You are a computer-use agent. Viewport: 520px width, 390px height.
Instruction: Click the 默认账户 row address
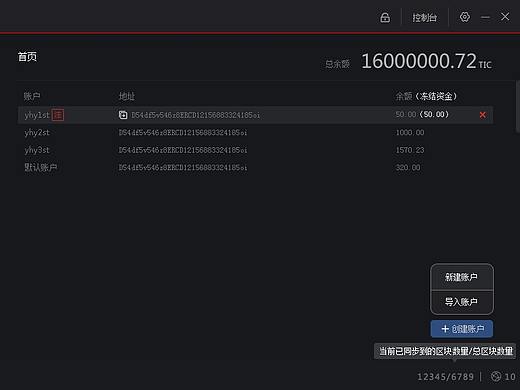click(x=183, y=167)
